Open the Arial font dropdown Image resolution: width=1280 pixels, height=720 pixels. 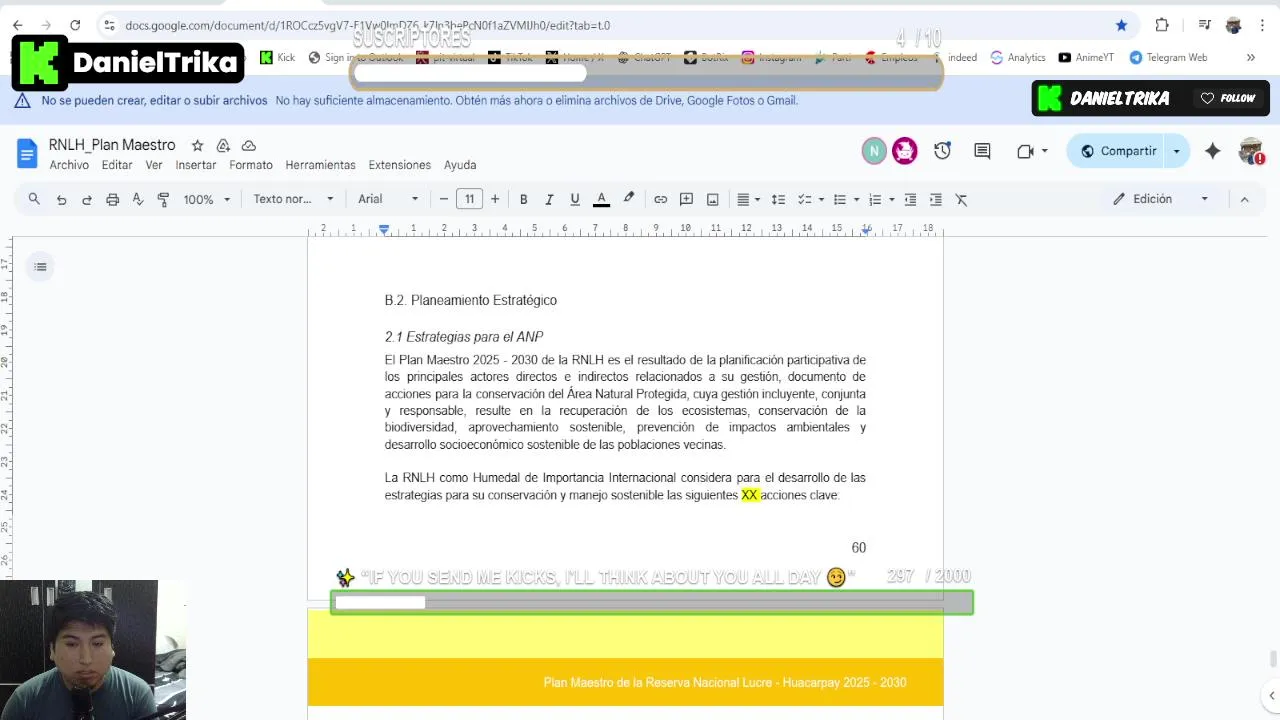coord(388,199)
